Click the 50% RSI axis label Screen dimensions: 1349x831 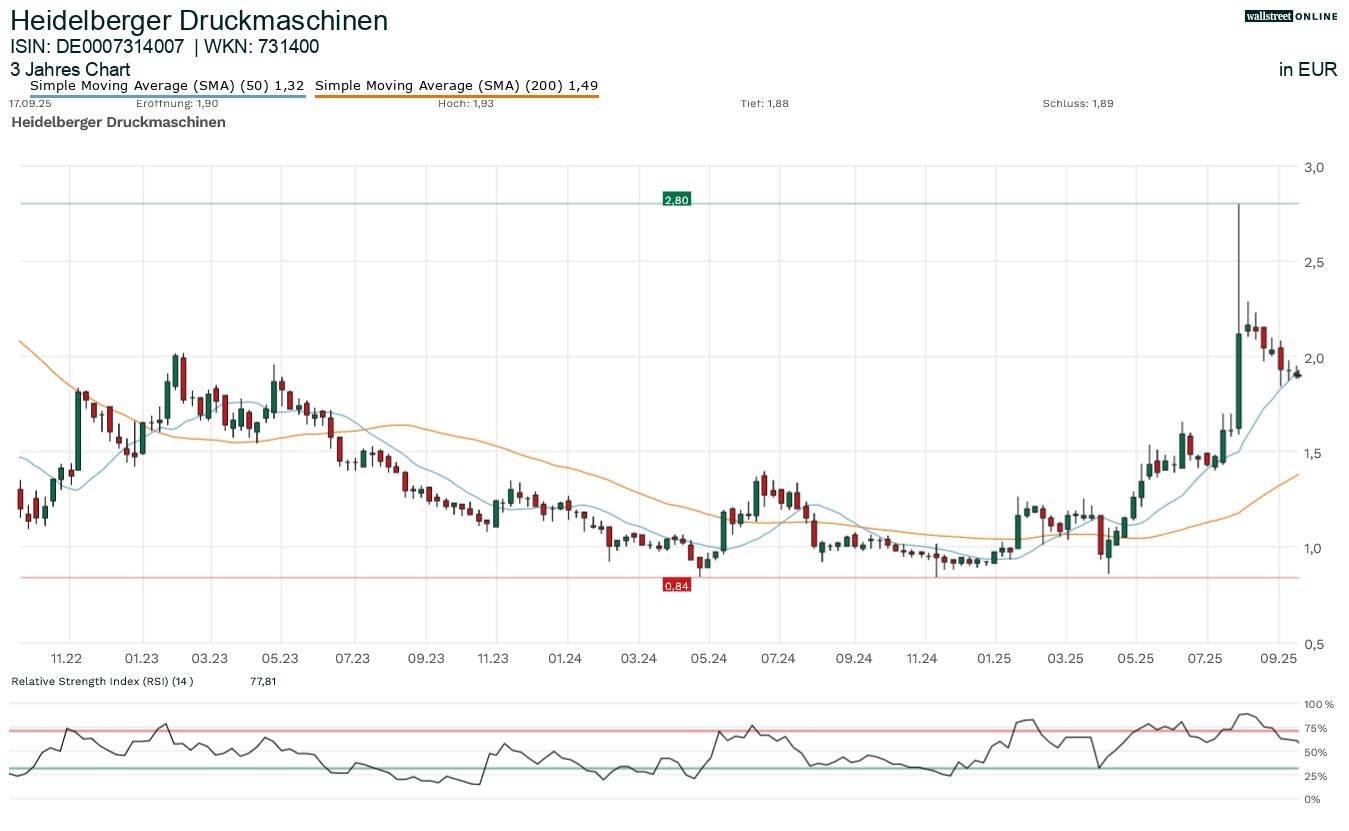(x=1315, y=752)
